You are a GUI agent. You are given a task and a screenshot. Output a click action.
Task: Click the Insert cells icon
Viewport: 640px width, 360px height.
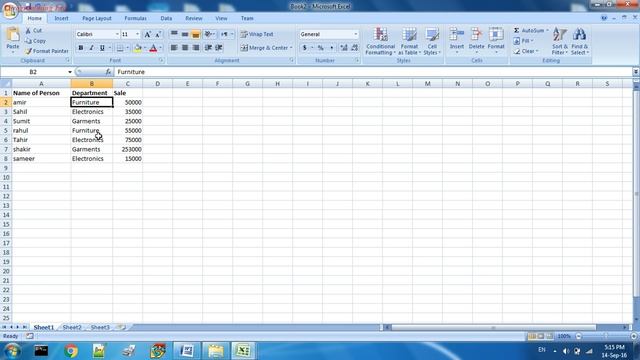[457, 35]
